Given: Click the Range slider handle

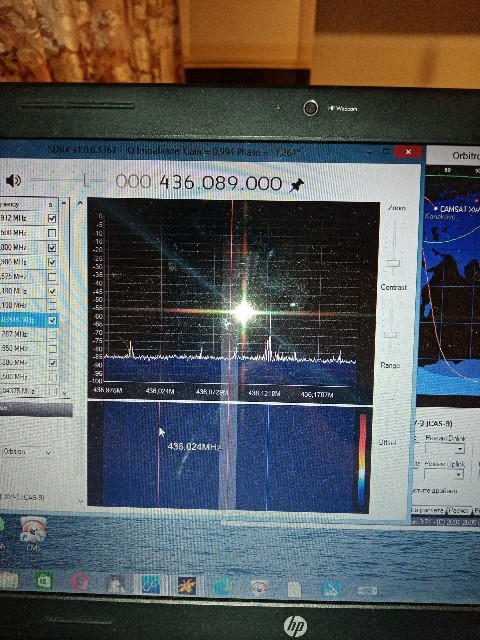Looking at the screenshot, I should (388, 396).
